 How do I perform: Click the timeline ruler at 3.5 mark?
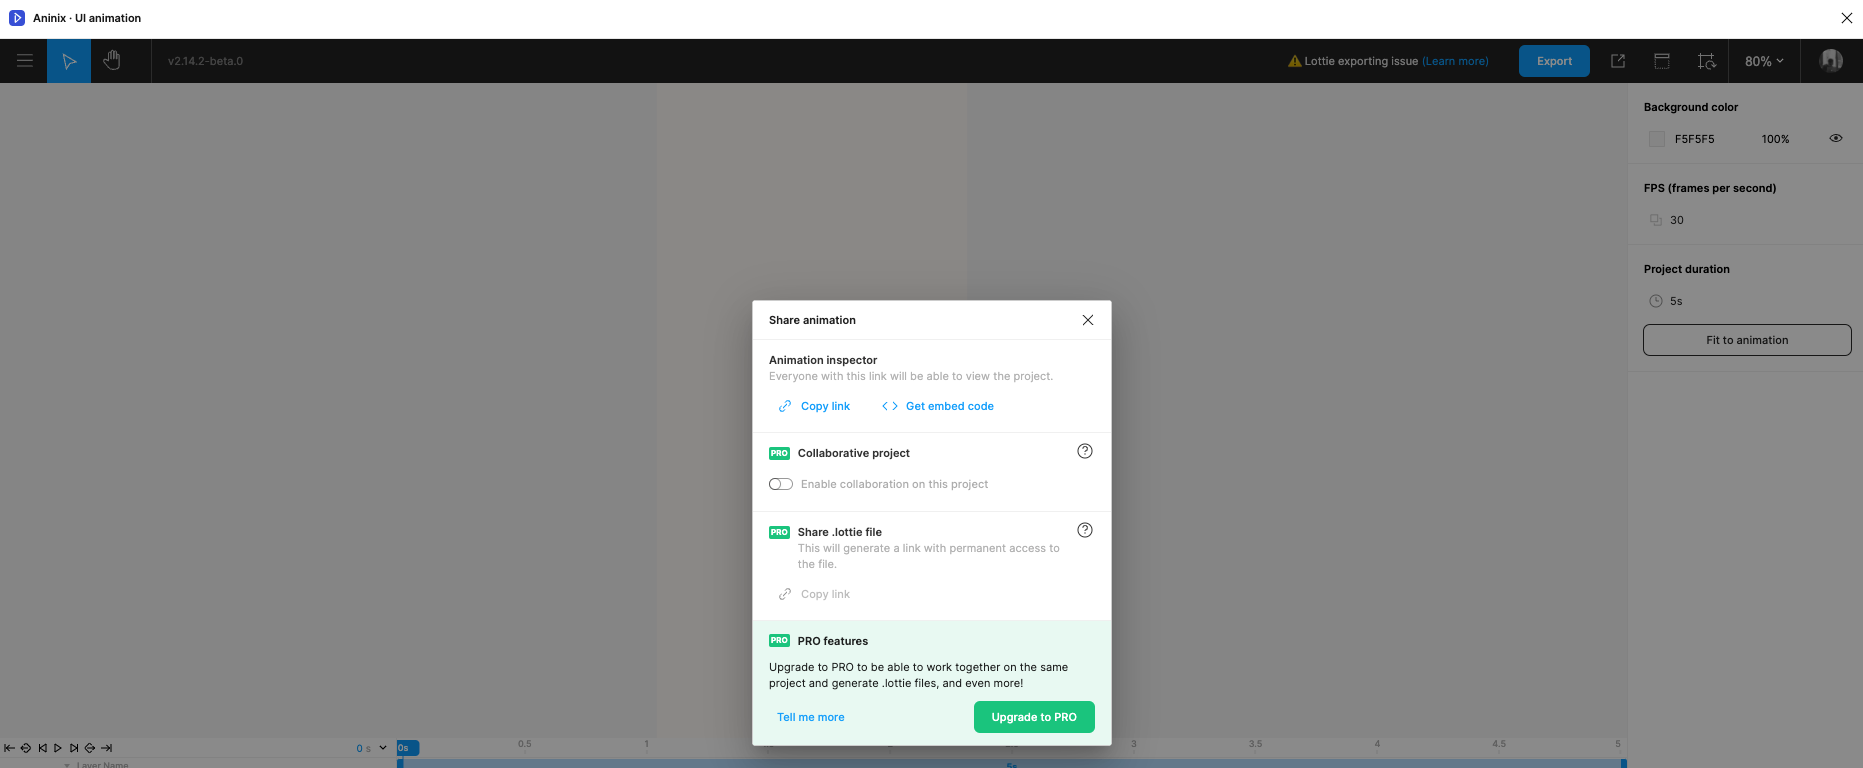[1255, 744]
